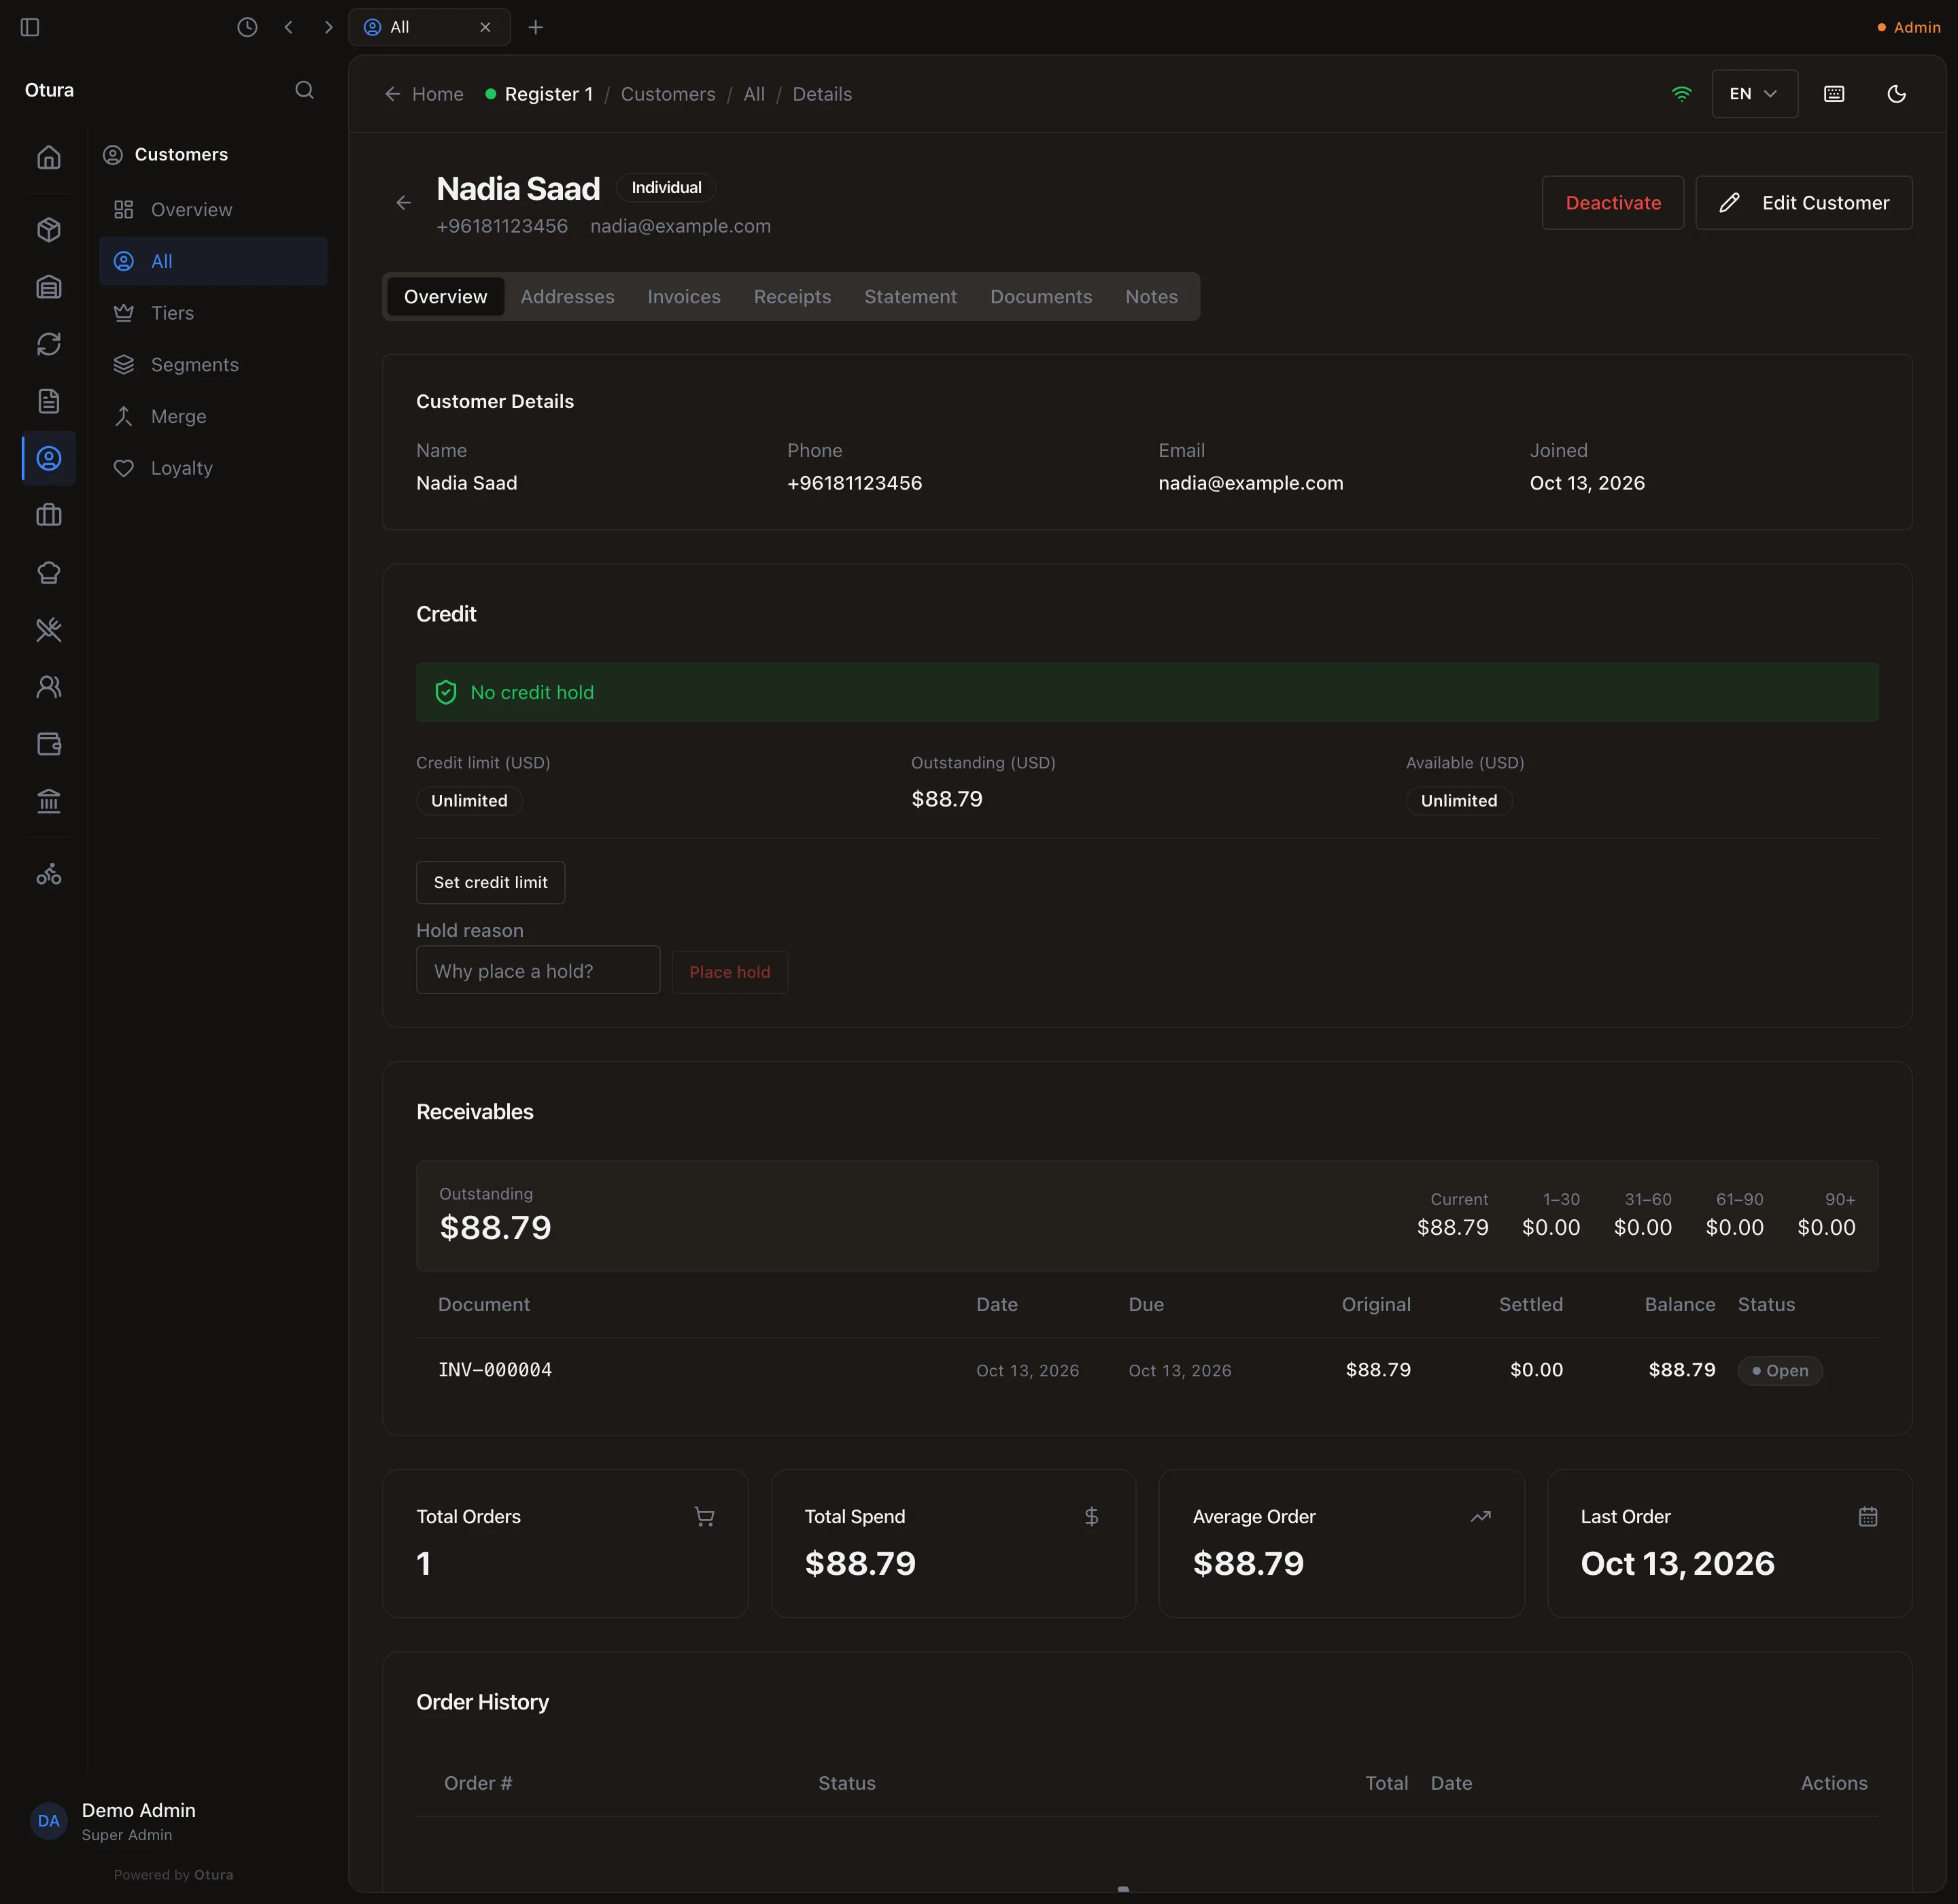The image size is (1958, 1904).
Task: Open the bank building icon
Action: click(49, 800)
